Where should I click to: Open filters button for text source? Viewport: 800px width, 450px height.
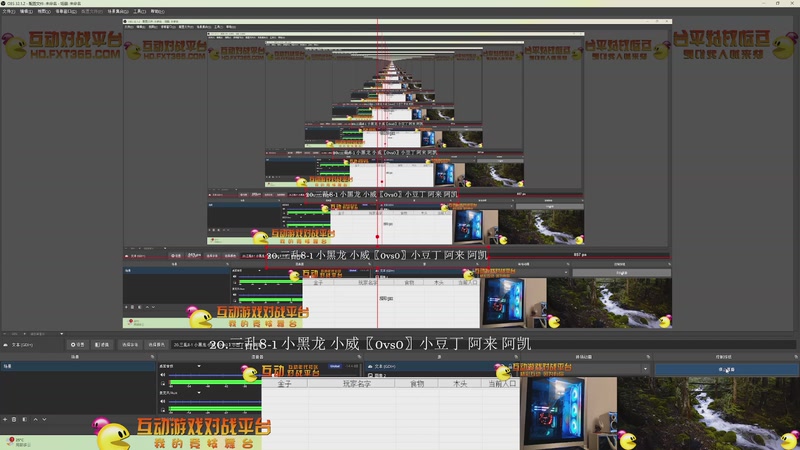click(x=102, y=345)
